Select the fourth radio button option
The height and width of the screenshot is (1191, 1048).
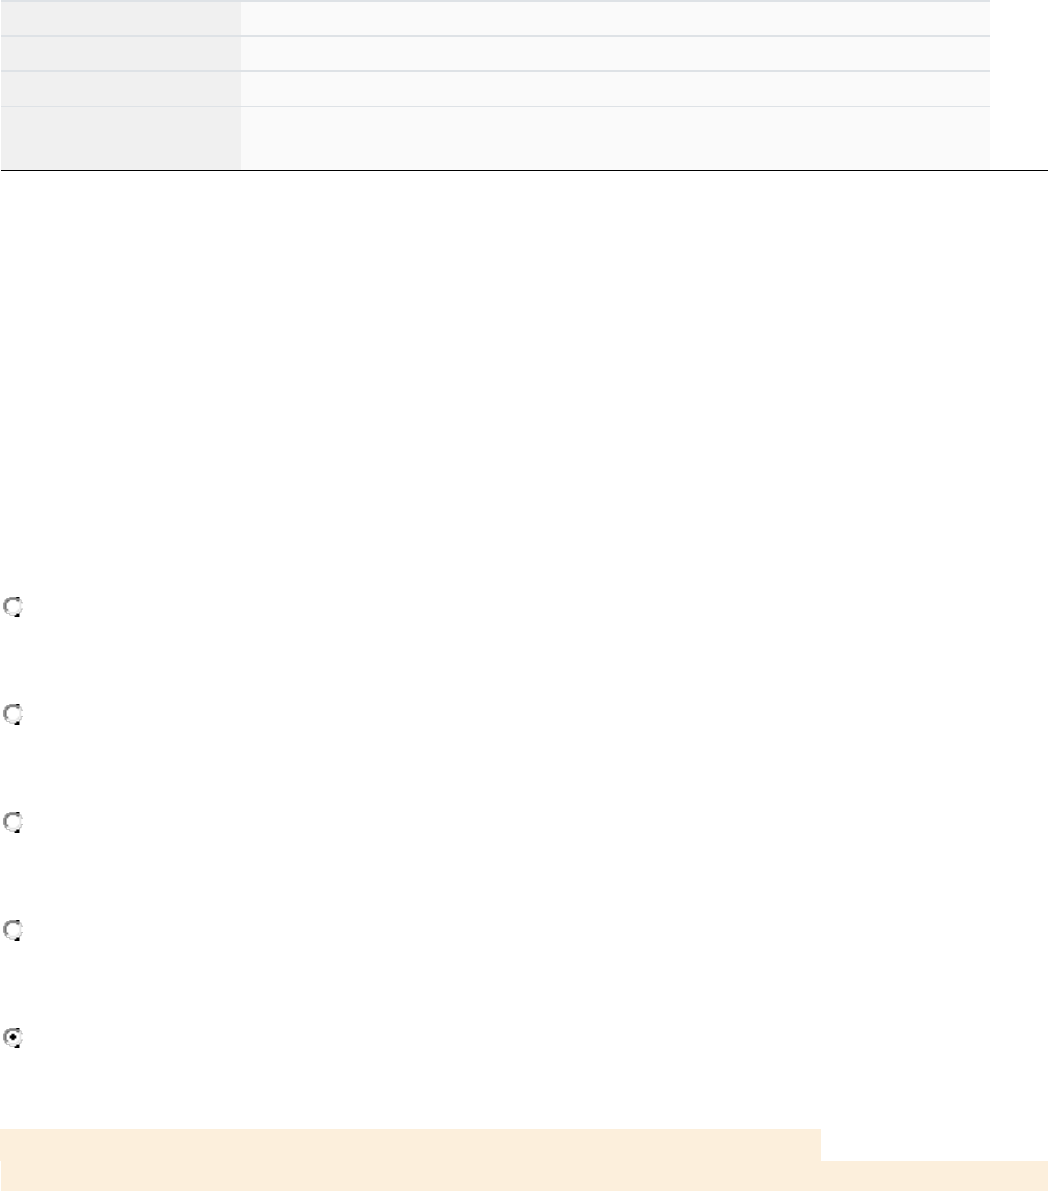tap(14, 931)
